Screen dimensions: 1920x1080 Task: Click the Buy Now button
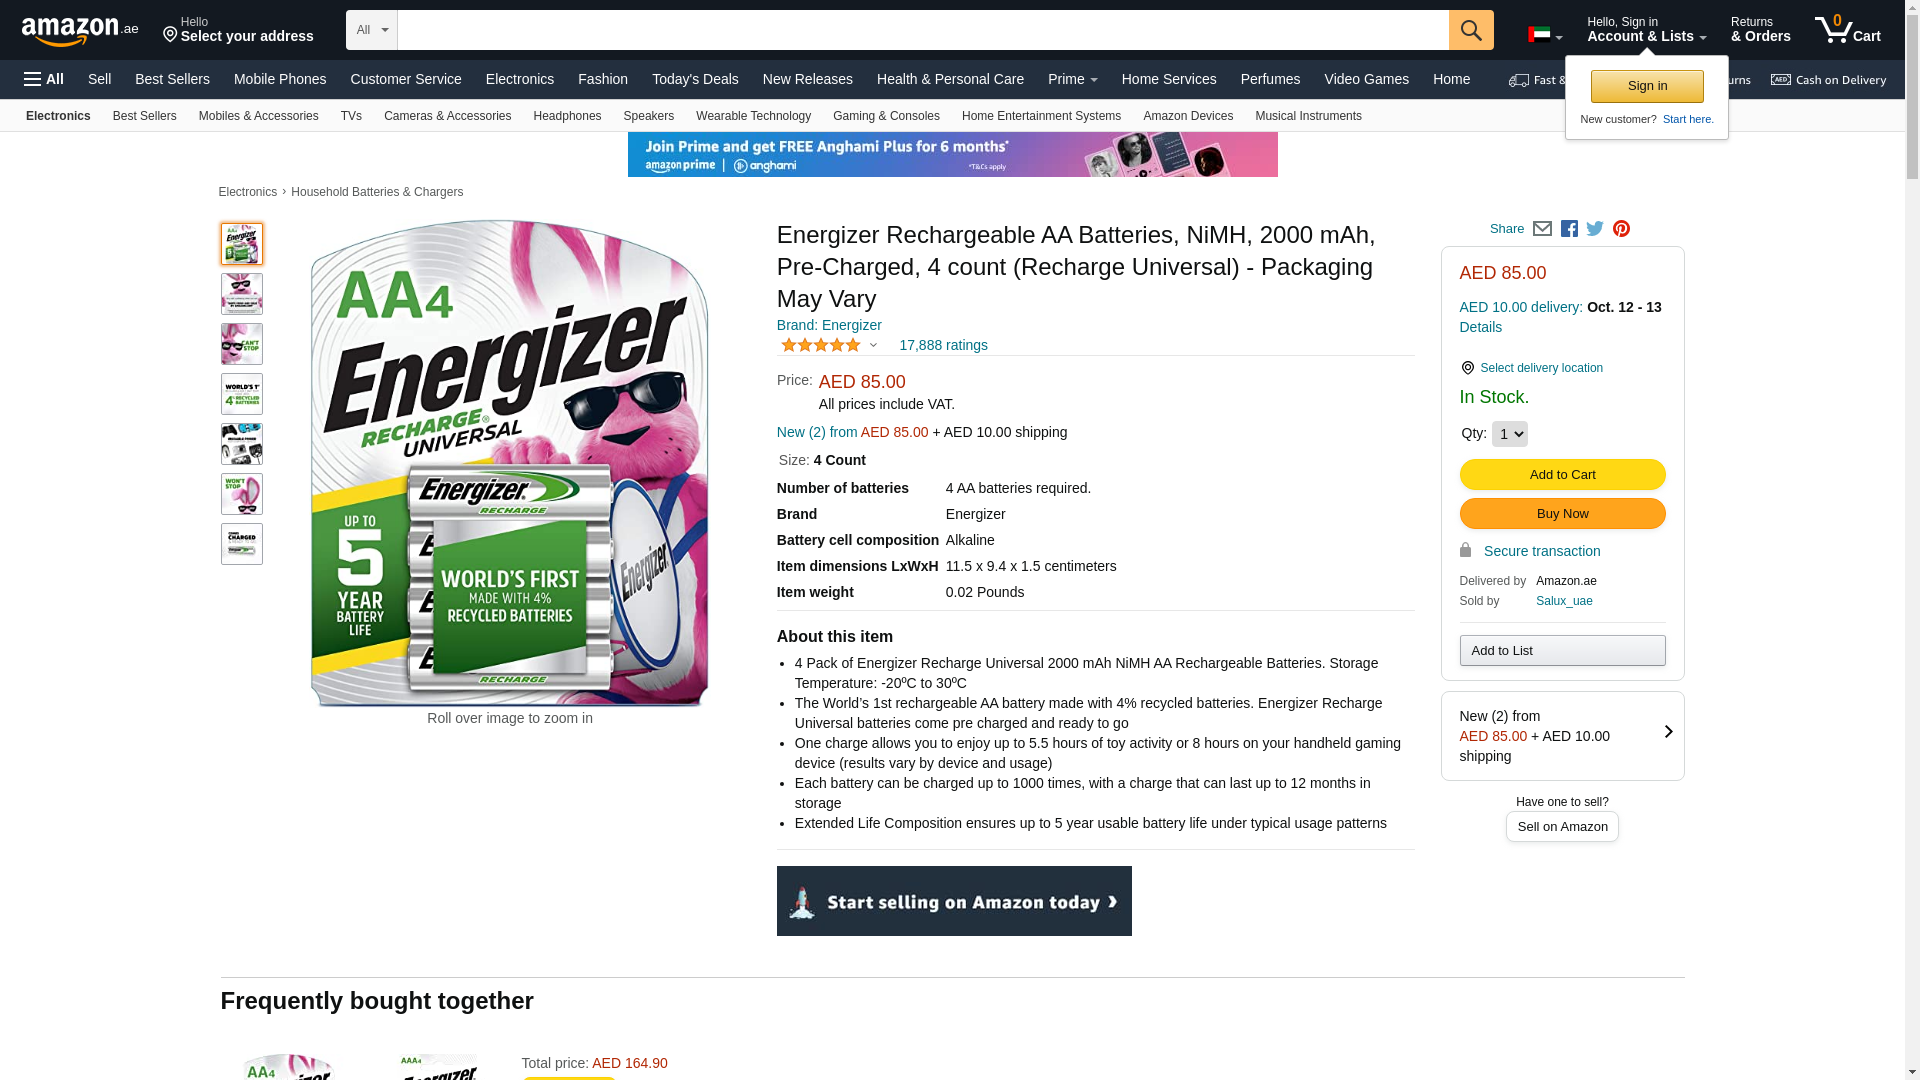click(x=1562, y=514)
